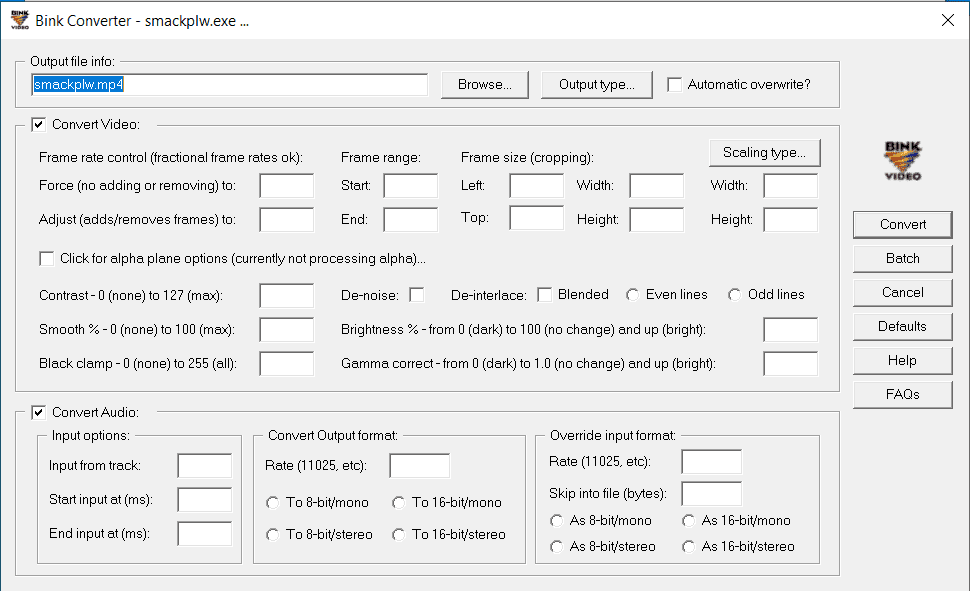Click the Bink Video logo above Convert

(x=903, y=161)
